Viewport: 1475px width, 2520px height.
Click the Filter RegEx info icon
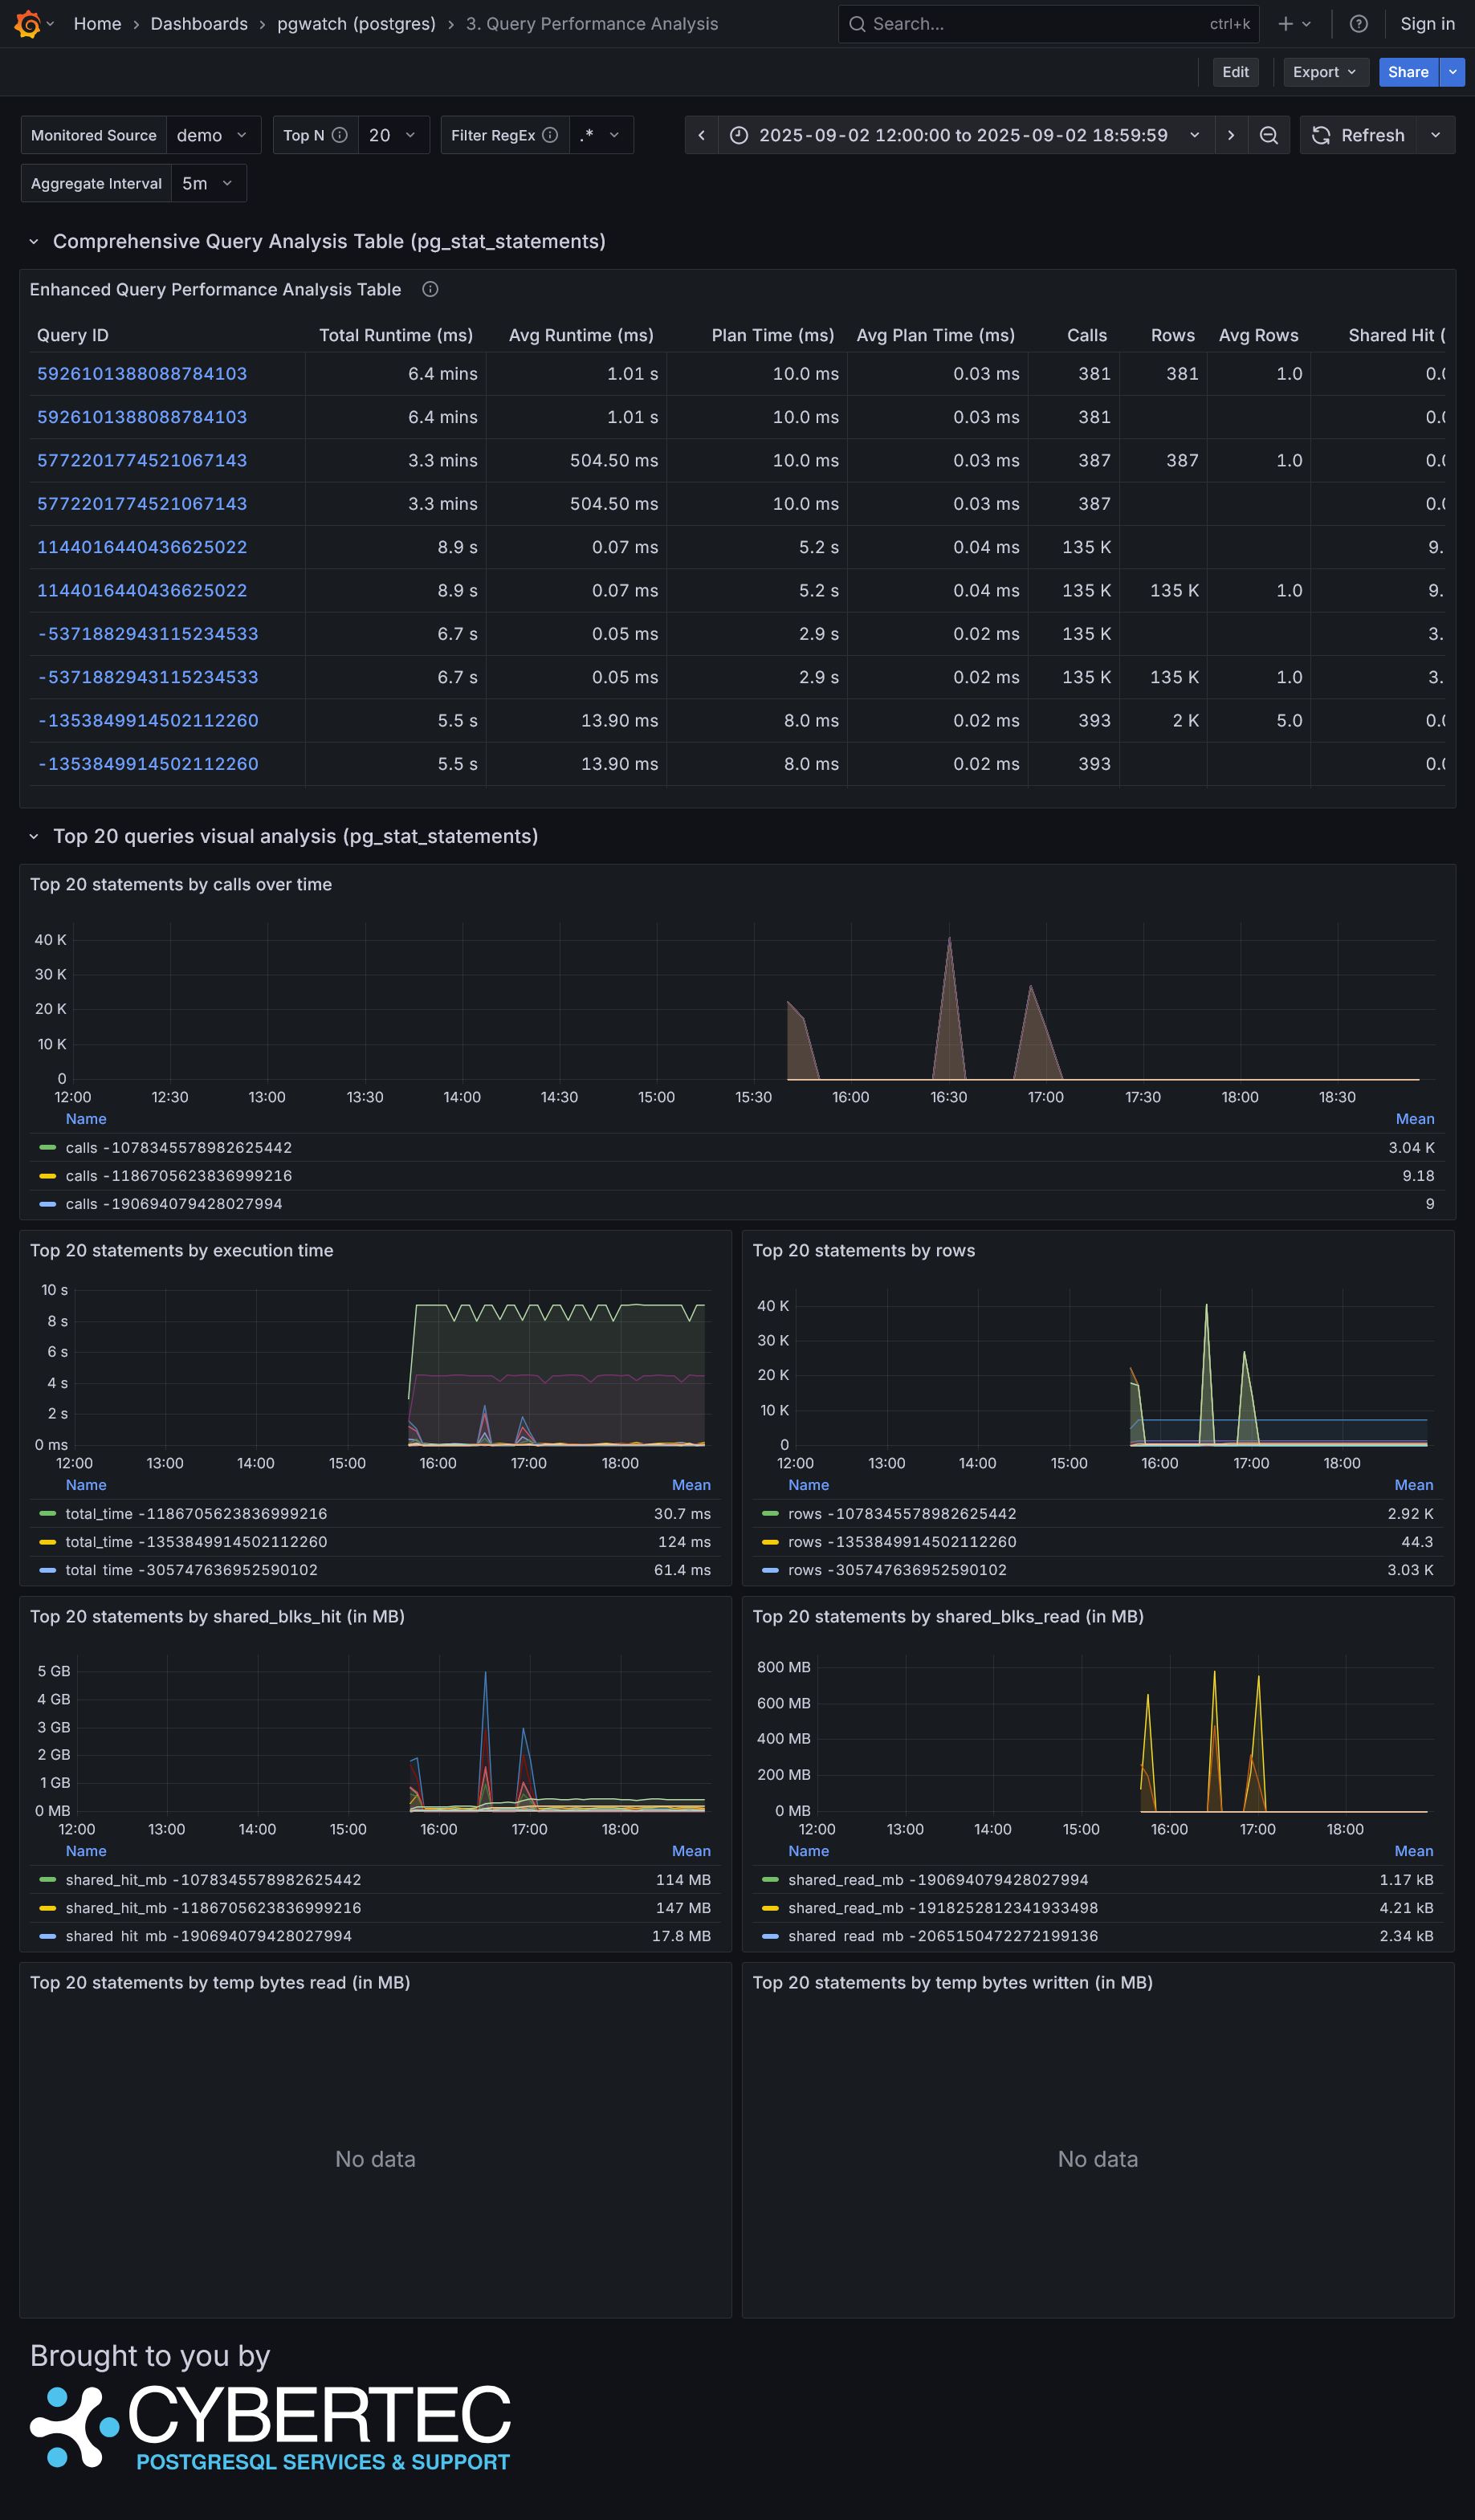[550, 135]
